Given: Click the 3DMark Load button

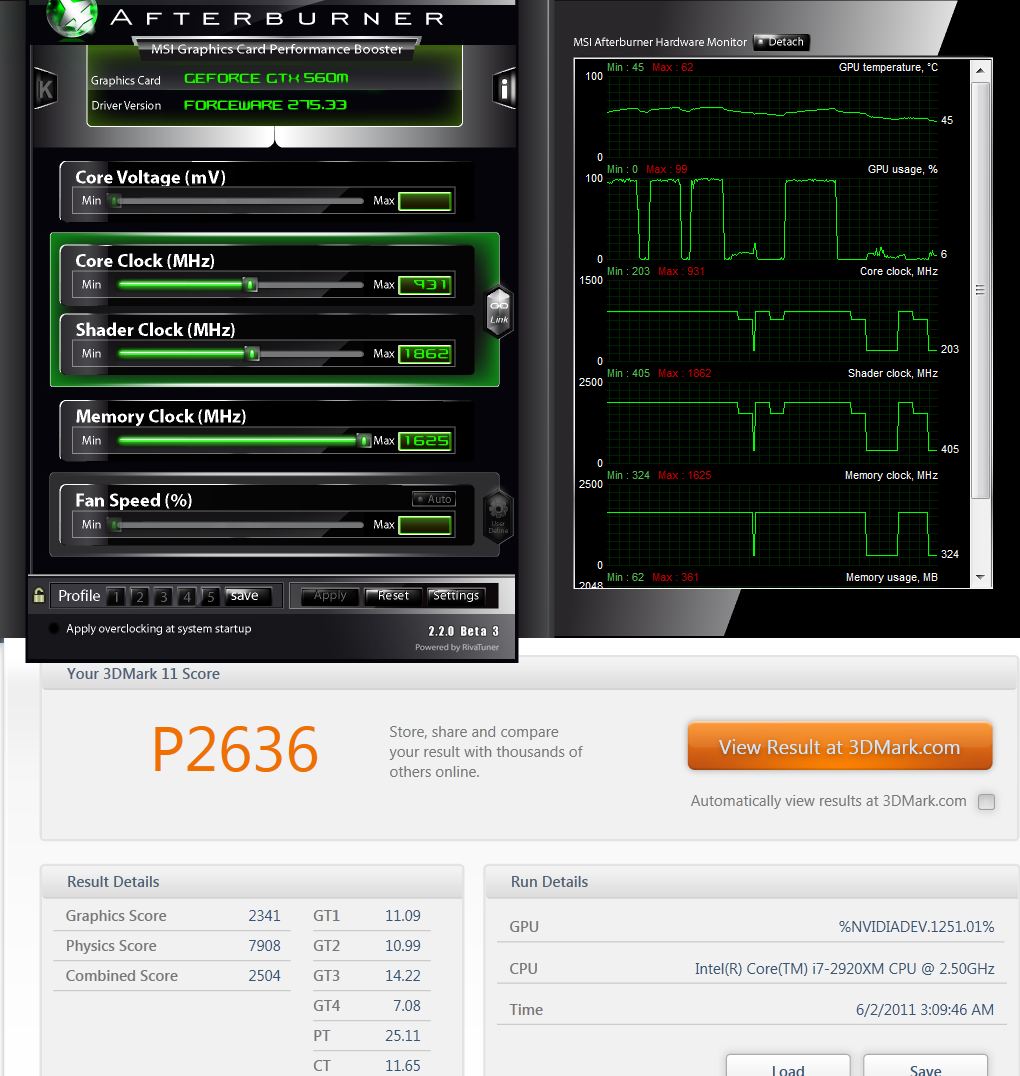Looking at the screenshot, I should [788, 1066].
